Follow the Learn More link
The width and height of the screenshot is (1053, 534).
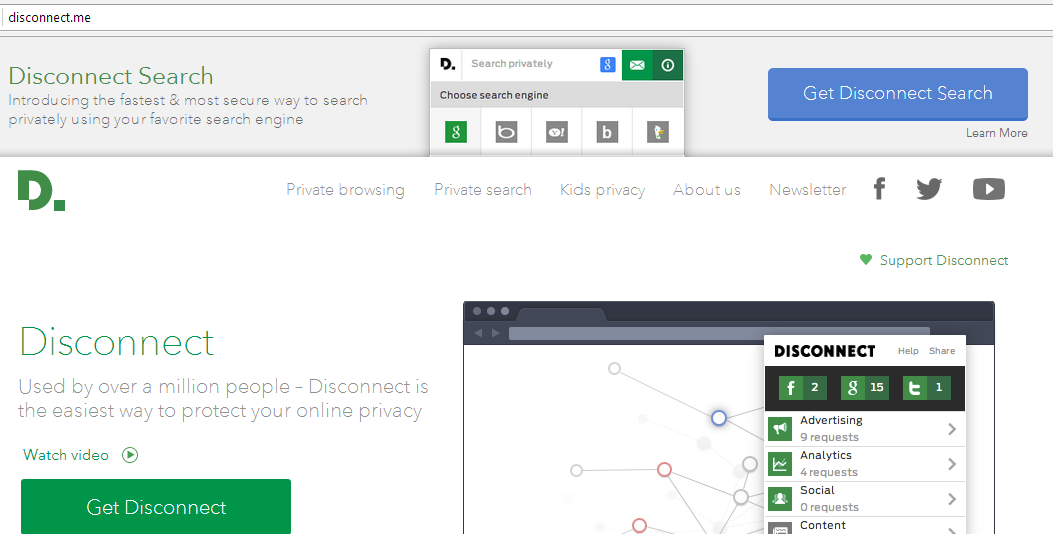(997, 133)
